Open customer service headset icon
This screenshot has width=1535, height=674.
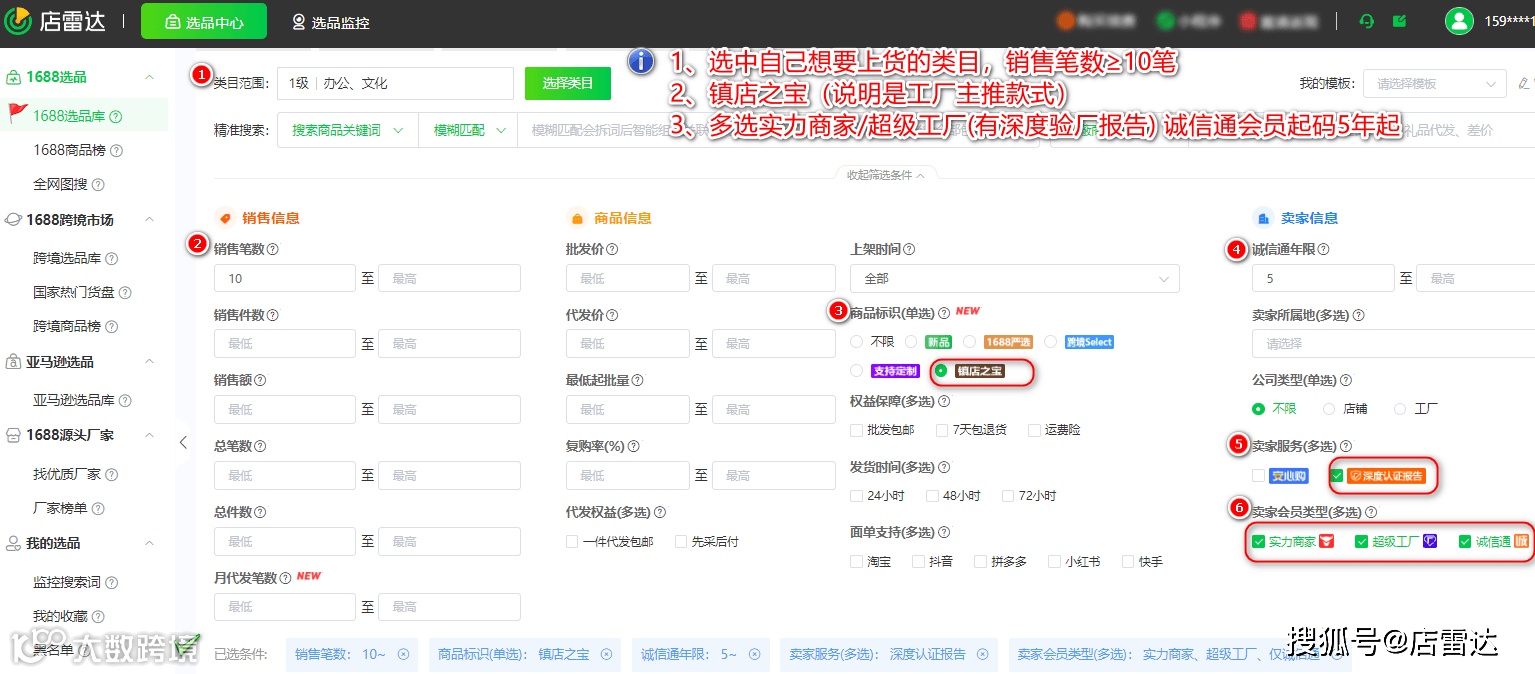(x=1367, y=20)
